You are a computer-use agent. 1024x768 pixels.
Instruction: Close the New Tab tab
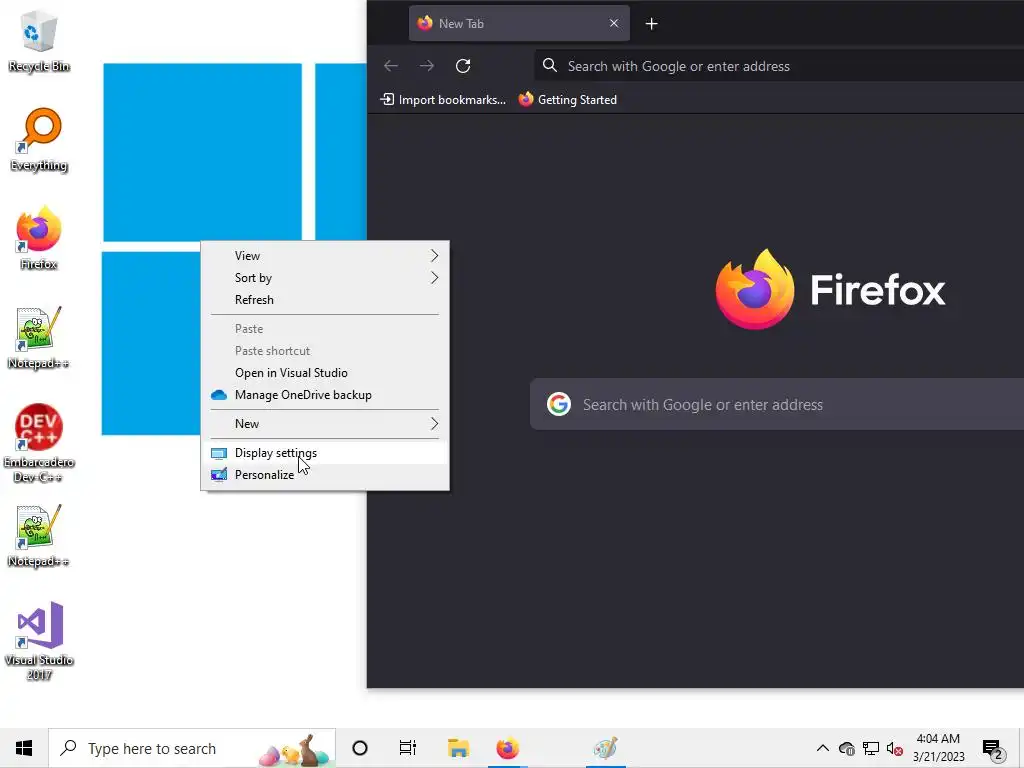pos(614,24)
